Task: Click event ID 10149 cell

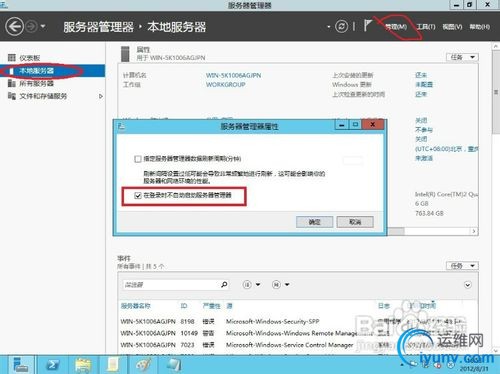Action: tap(189, 333)
